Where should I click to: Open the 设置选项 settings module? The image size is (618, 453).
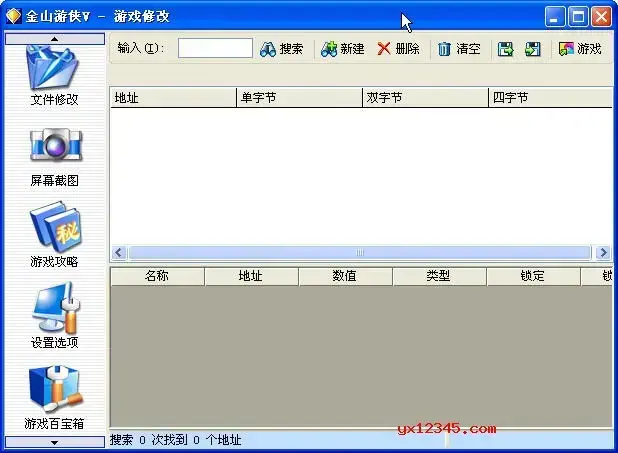point(55,315)
